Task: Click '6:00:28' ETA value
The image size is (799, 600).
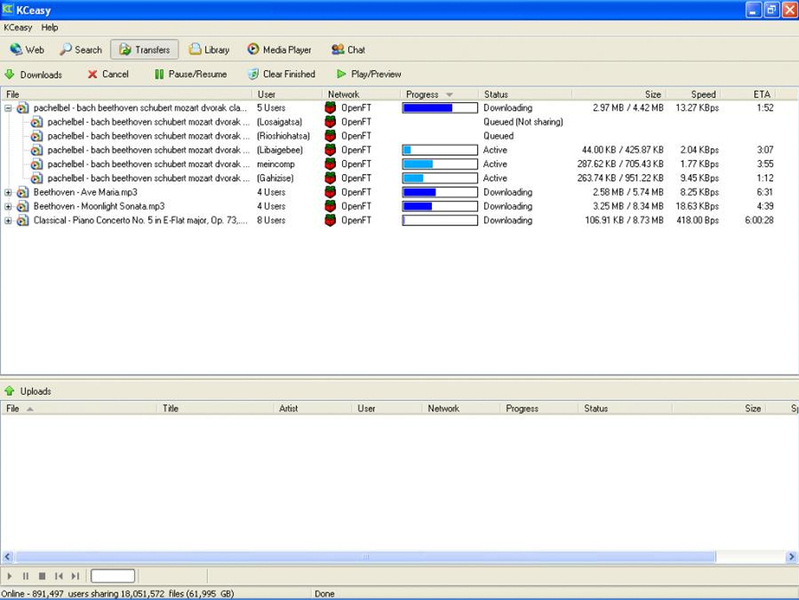Action: [759, 221]
